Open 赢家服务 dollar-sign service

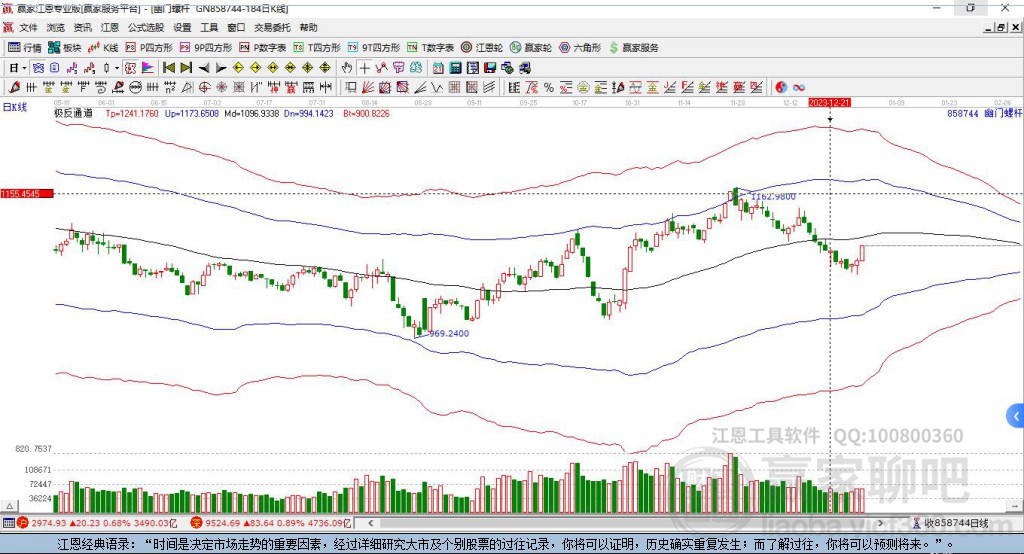(633, 48)
